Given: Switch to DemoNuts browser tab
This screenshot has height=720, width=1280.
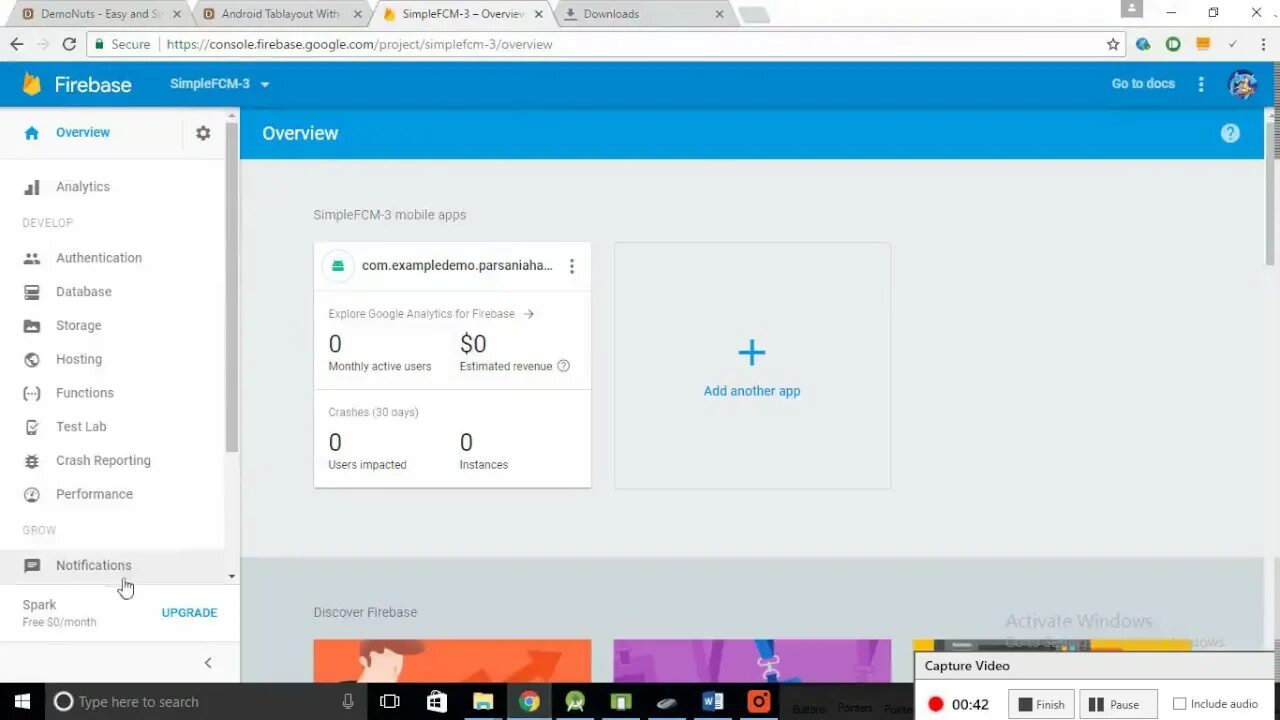Looking at the screenshot, I should (98, 14).
